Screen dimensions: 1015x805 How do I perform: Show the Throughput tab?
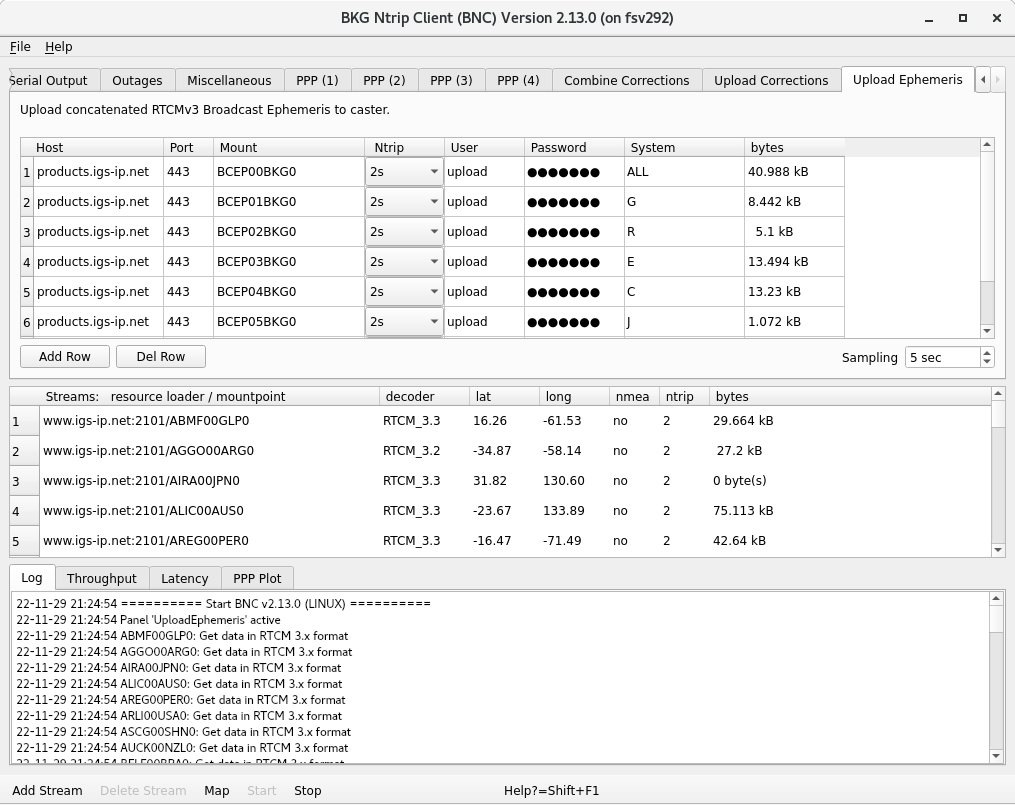point(101,579)
